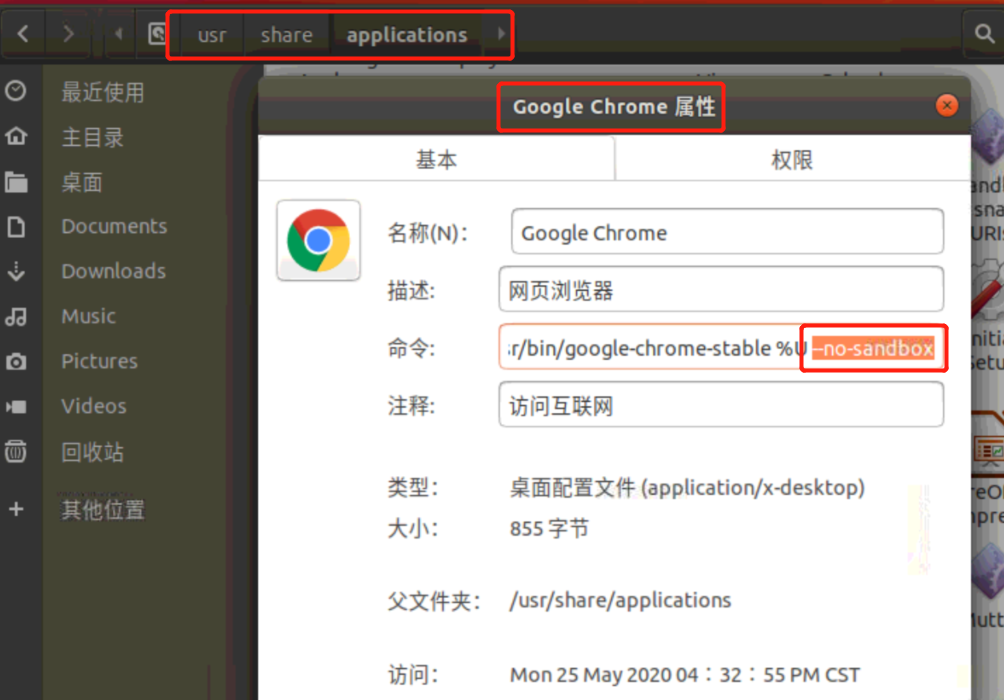Open 回收站 in sidebar
The height and width of the screenshot is (700, 1004).
click(x=92, y=452)
